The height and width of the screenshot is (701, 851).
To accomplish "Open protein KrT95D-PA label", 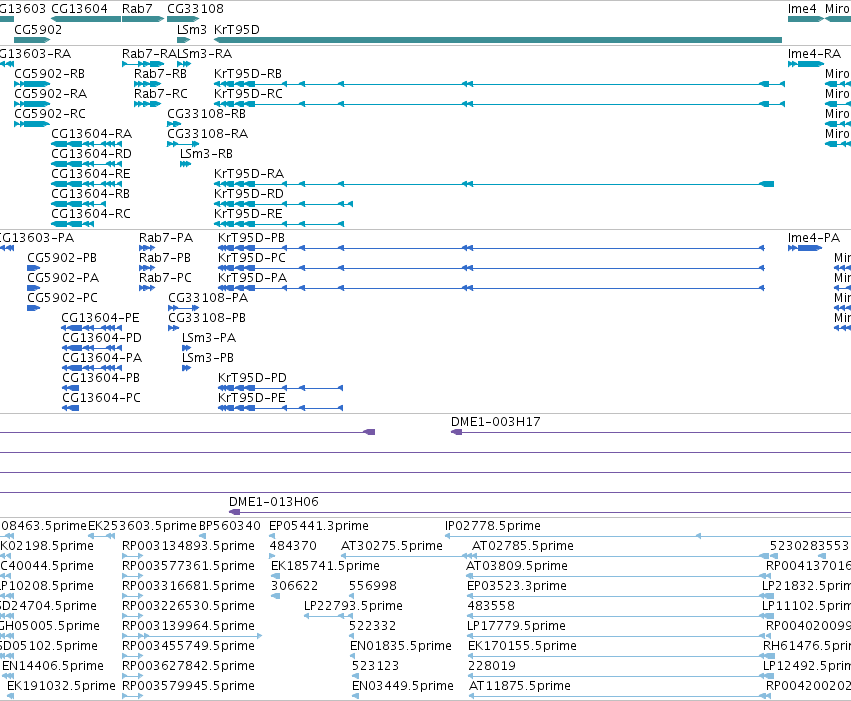I will (252, 278).
